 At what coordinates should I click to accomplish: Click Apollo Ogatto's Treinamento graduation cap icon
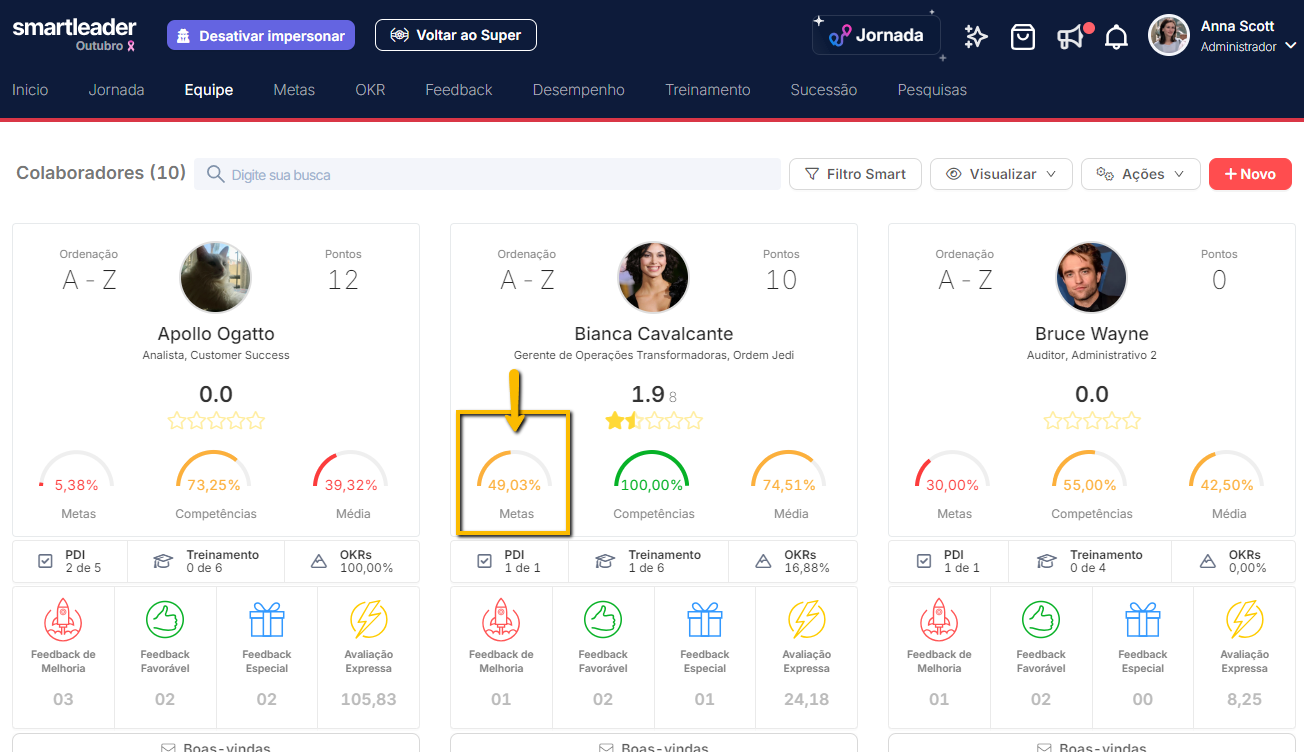(x=163, y=561)
